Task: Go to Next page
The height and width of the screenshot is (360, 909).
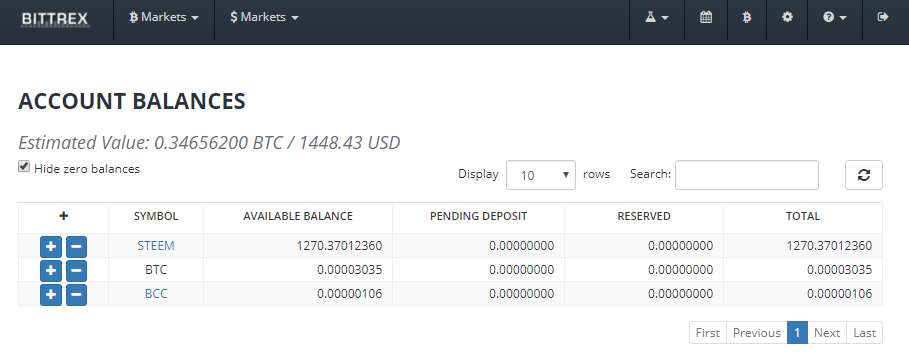Action: [827, 333]
